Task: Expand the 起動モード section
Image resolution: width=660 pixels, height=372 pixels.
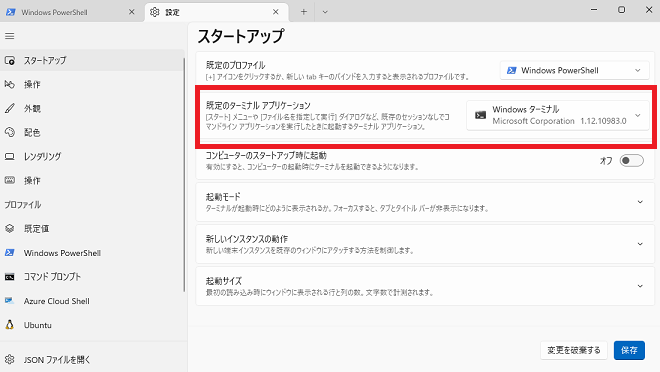Action: (x=425, y=202)
